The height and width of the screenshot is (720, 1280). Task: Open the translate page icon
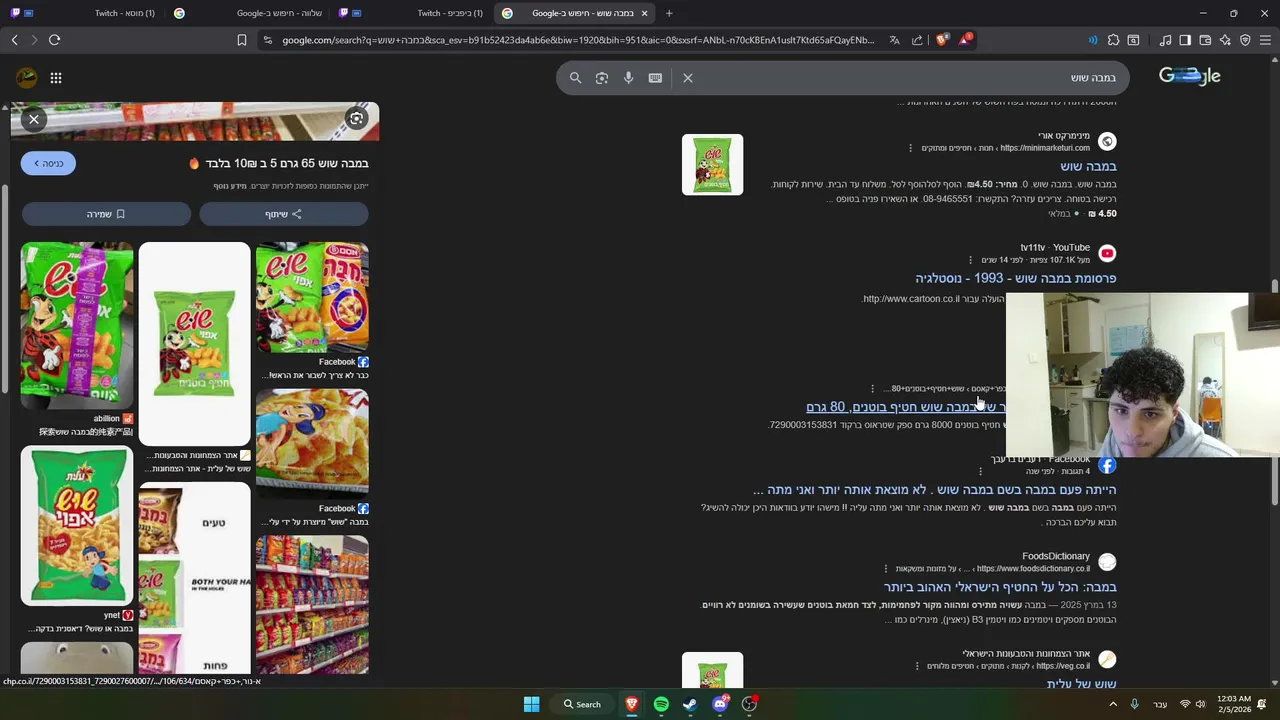[x=894, y=40]
